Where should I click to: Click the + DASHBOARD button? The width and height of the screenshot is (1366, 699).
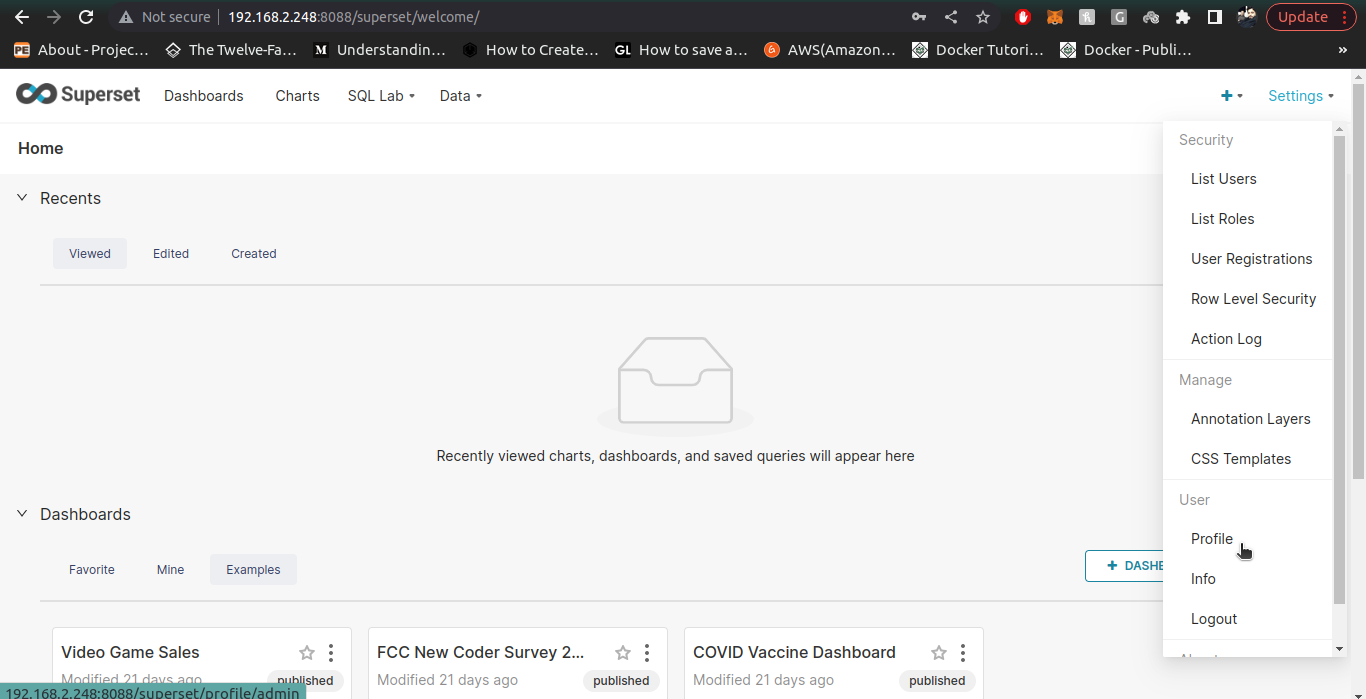(x=1137, y=565)
